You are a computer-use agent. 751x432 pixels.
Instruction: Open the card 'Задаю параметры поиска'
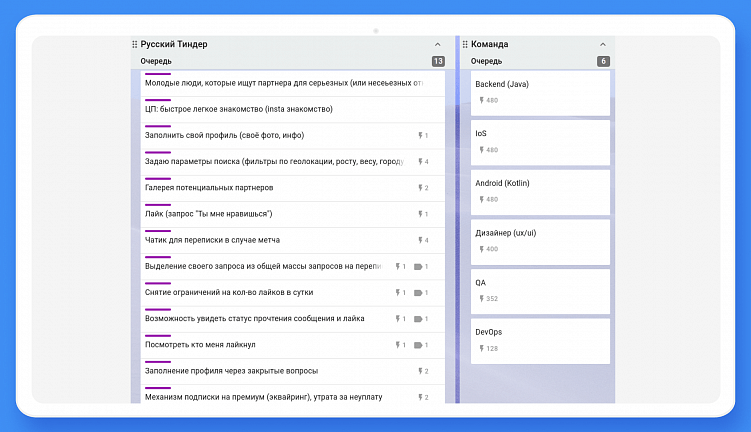point(293,162)
